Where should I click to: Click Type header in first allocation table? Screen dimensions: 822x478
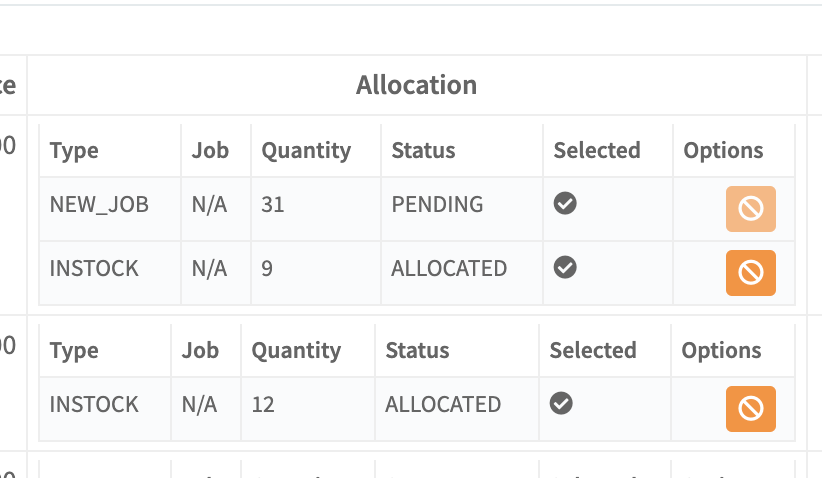tap(74, 151)
